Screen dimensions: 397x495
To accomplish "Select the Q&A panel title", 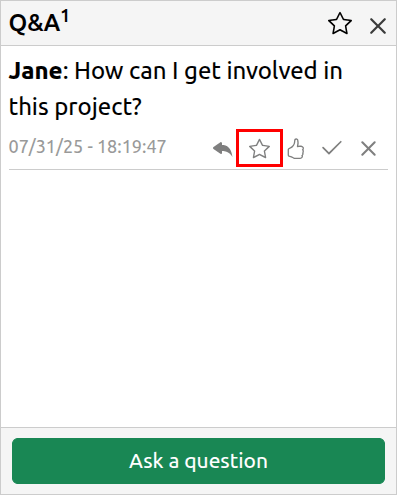I will tap(34, 23).
